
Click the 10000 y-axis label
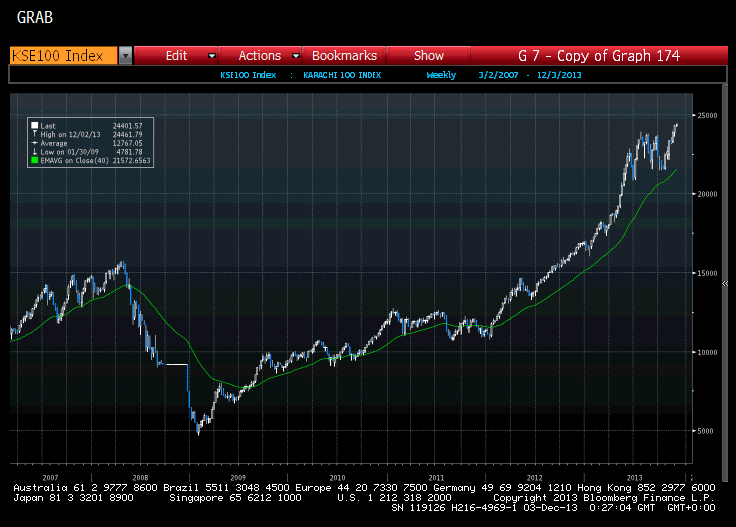707,352
